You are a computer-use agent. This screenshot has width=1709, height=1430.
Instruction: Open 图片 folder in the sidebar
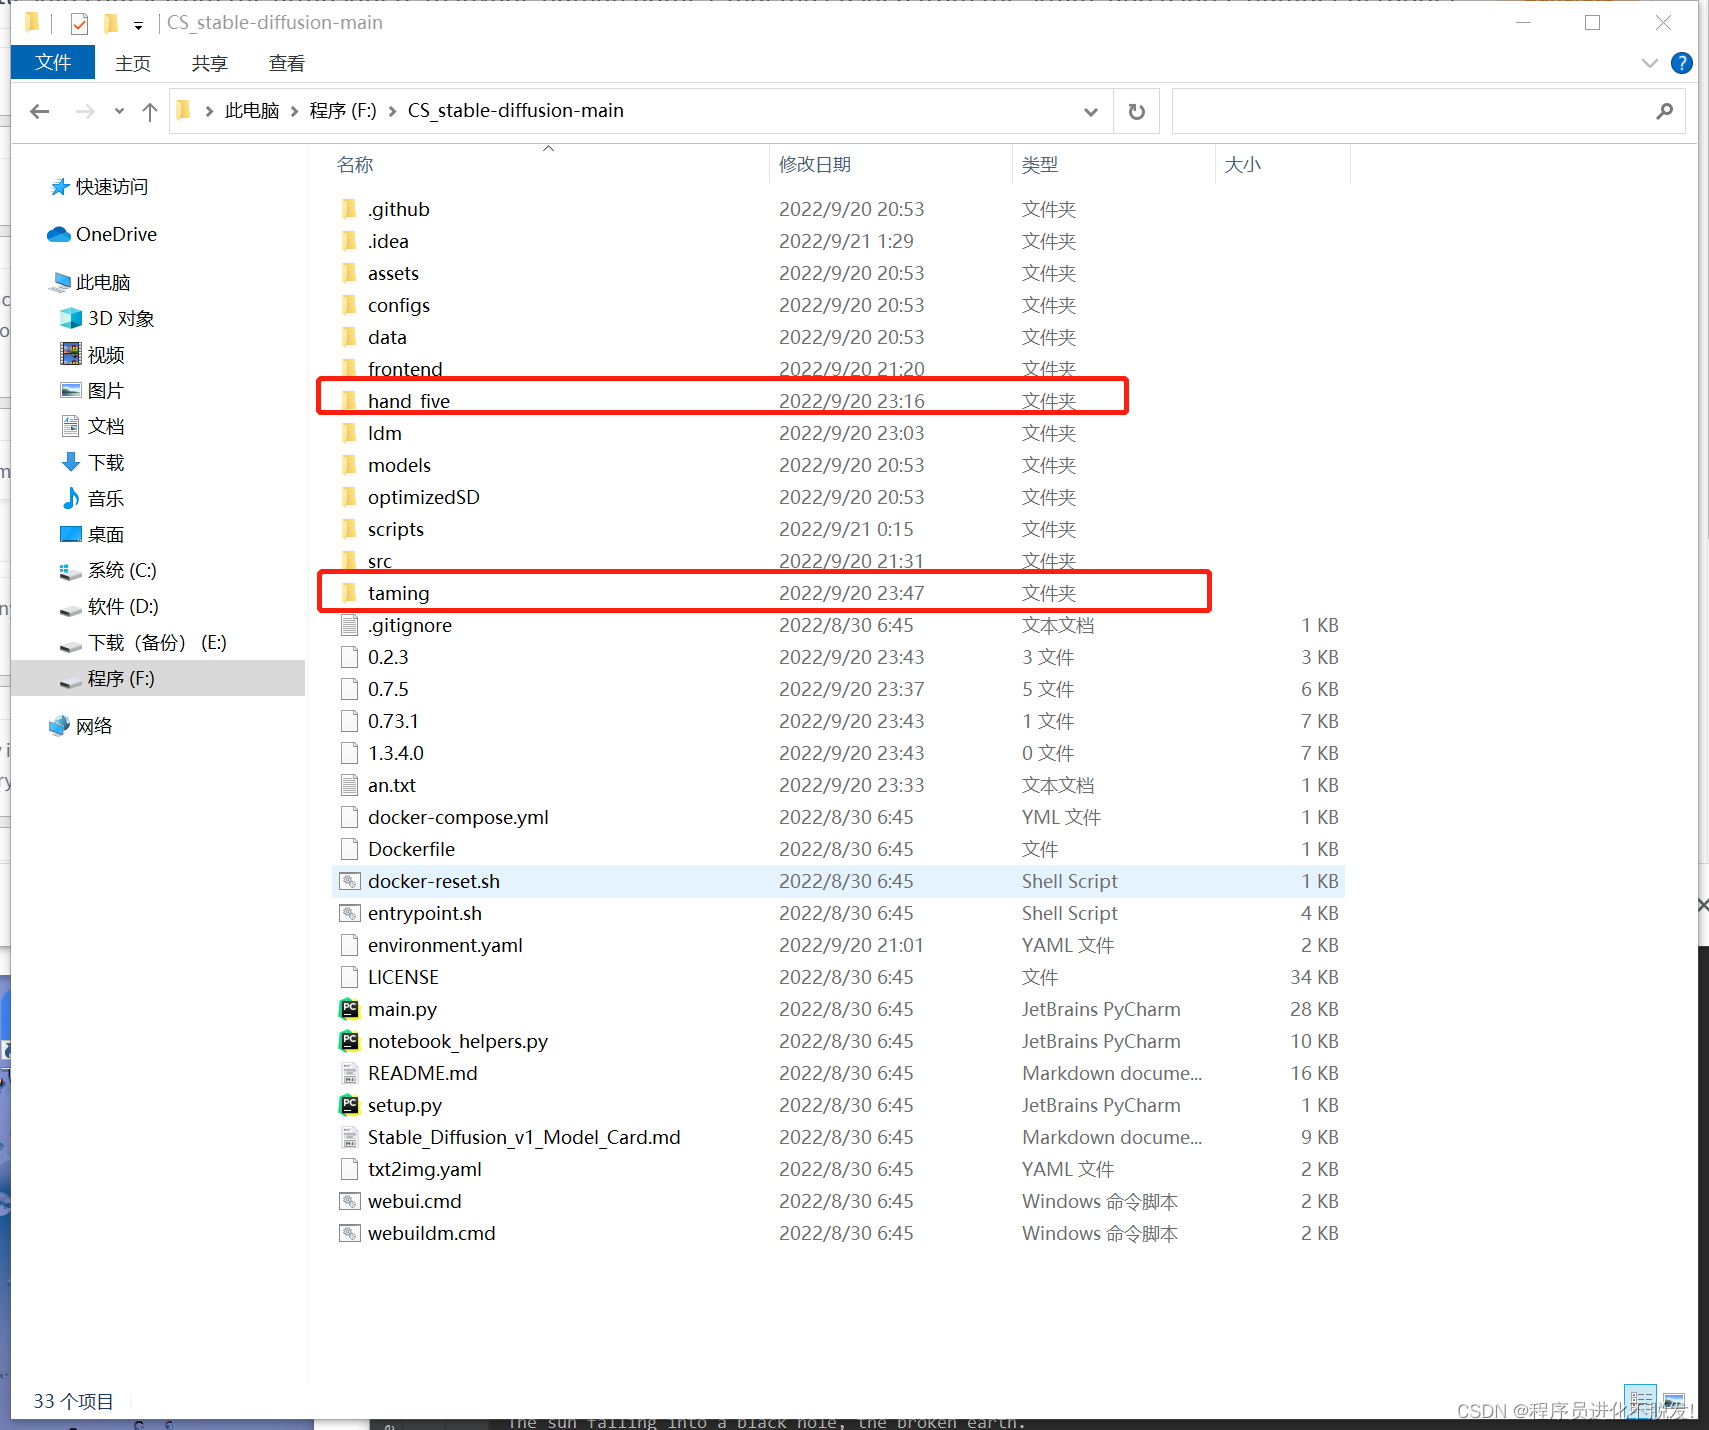[x=106, y=390]
